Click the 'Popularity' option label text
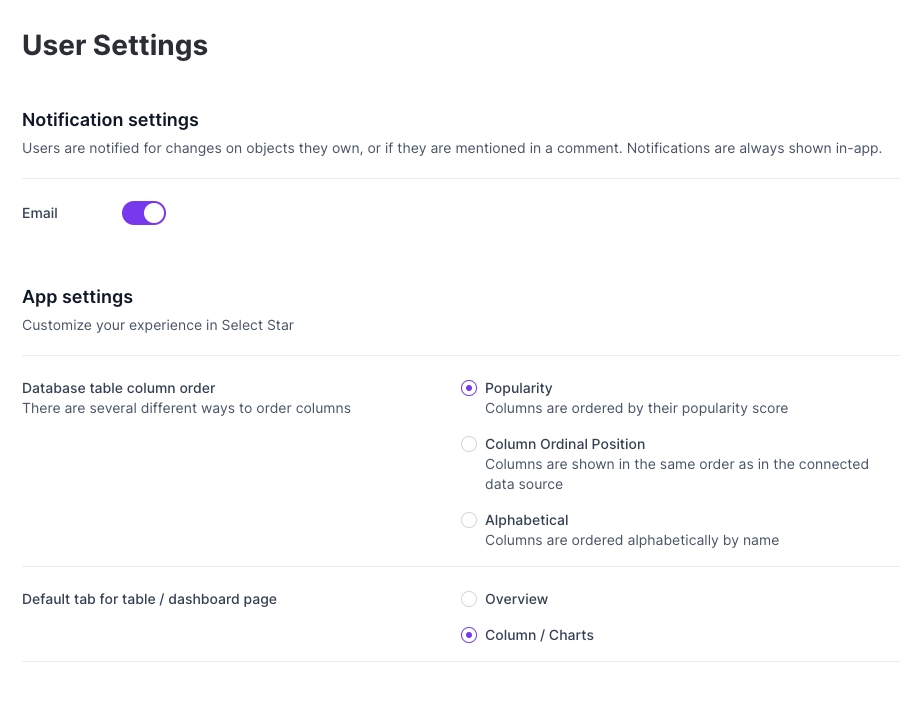Viewport: 924px width, 710px height. (518, 388)
